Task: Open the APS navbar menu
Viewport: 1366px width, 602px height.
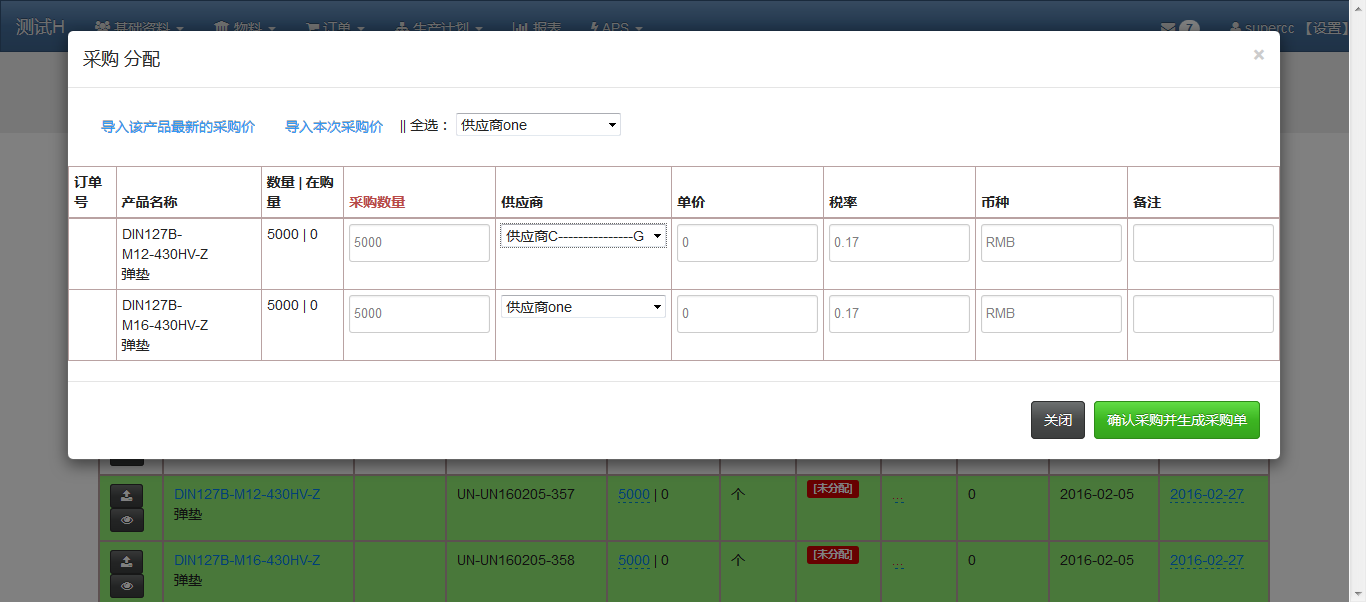Action: tap(616, 28)
